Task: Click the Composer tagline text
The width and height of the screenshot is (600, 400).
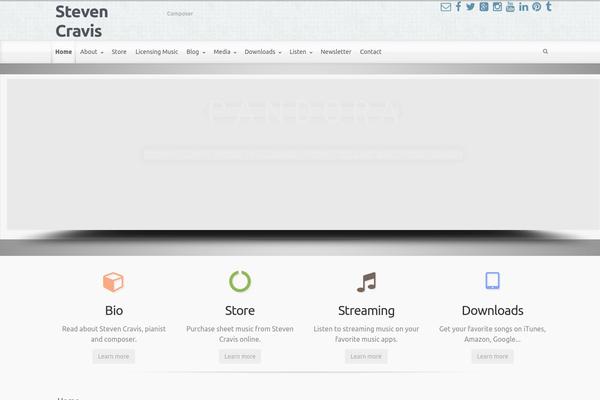Action: [180, 13]
